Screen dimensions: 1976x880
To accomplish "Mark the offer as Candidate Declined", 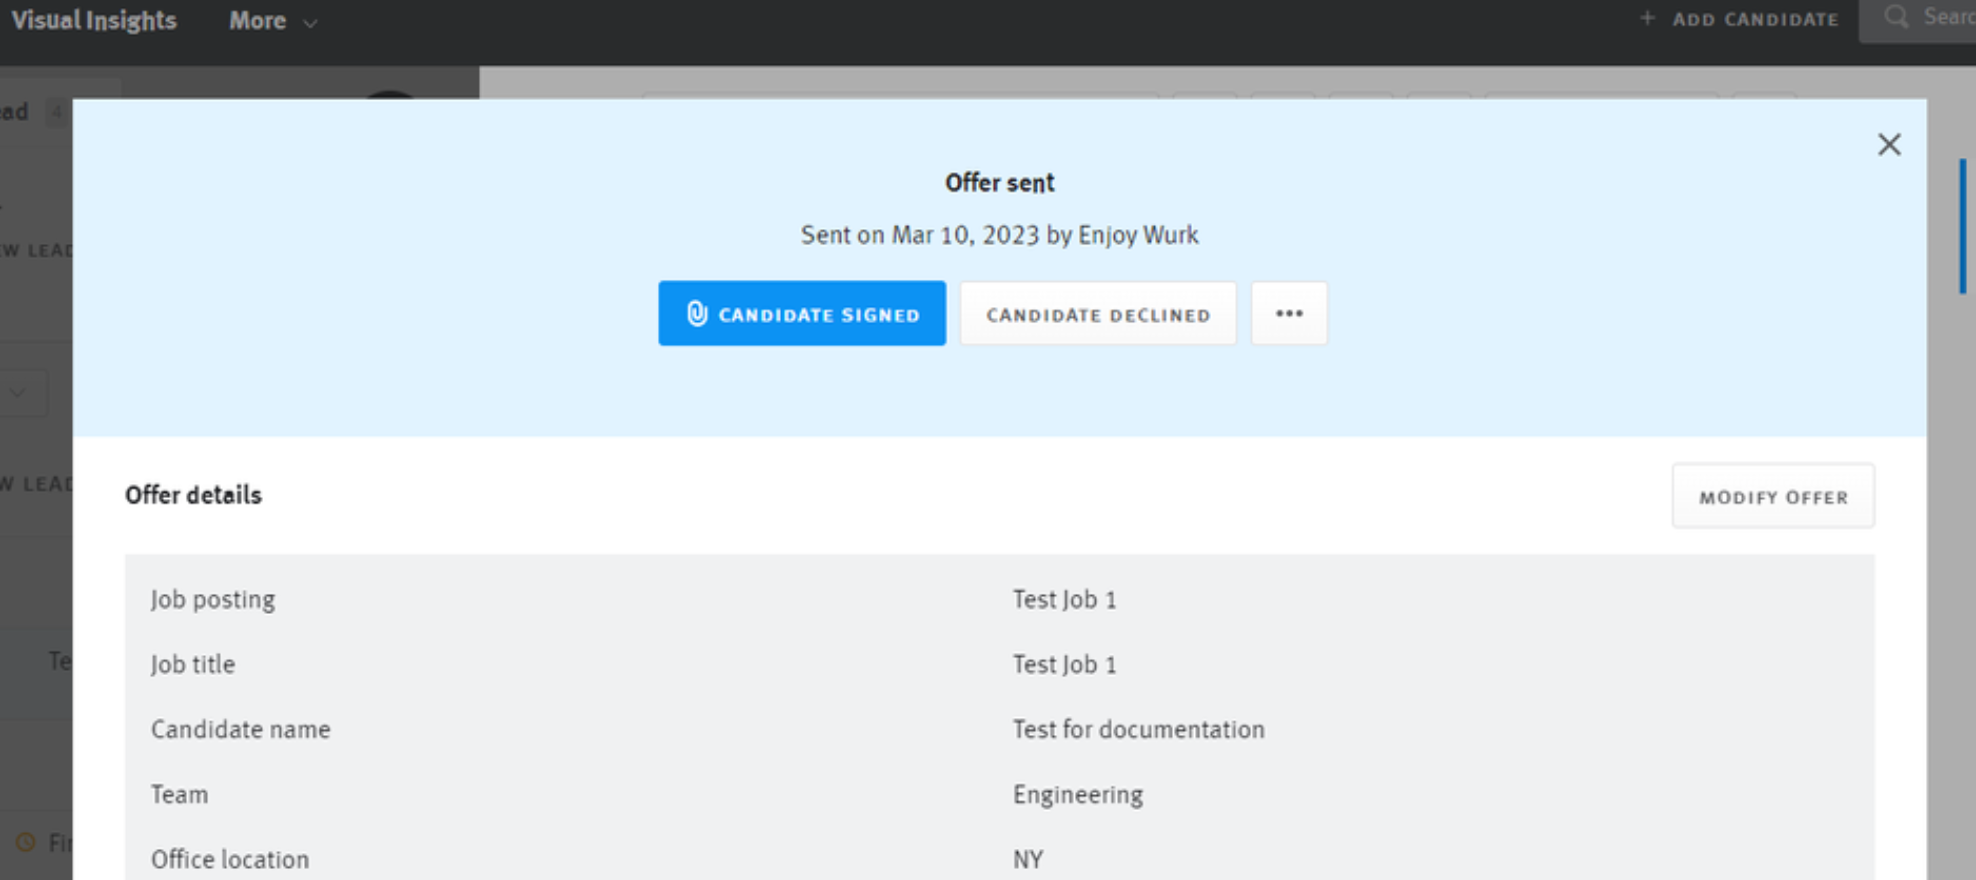I will (x=1097, y=314).
